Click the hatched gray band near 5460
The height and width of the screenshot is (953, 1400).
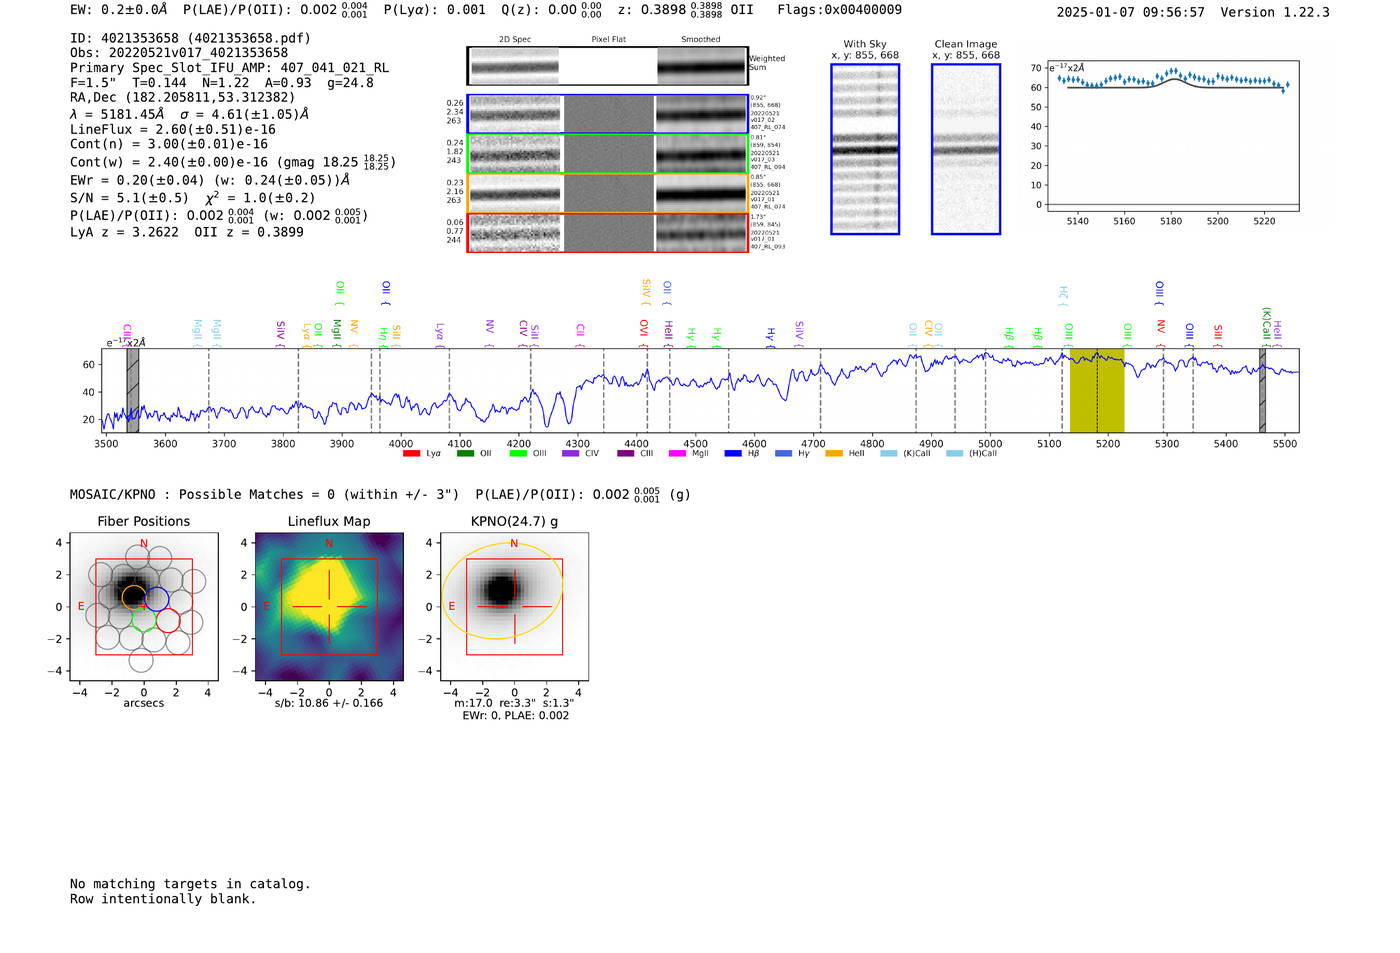coord(1263,390)
